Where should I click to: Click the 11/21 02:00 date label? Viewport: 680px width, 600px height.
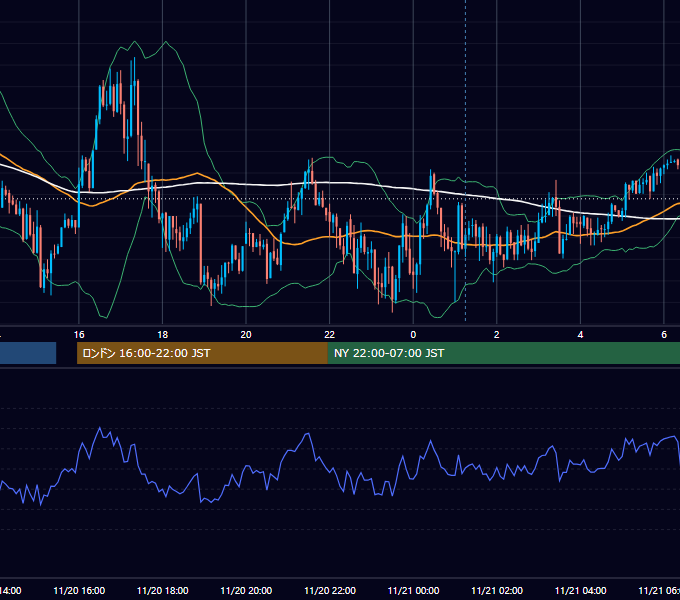tap(497, 590)
